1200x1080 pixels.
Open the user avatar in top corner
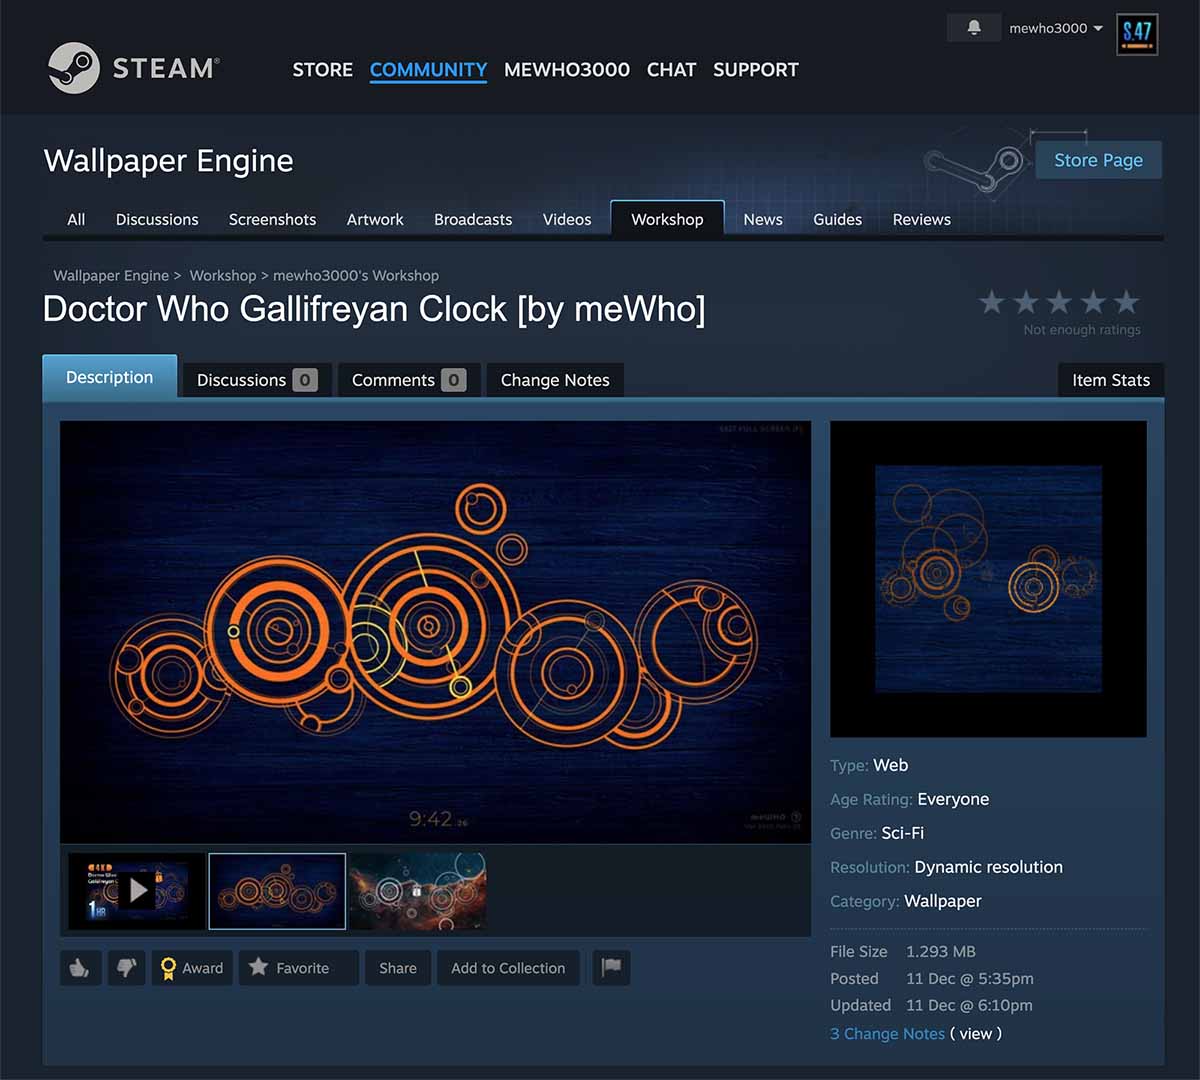[1137, 34]
